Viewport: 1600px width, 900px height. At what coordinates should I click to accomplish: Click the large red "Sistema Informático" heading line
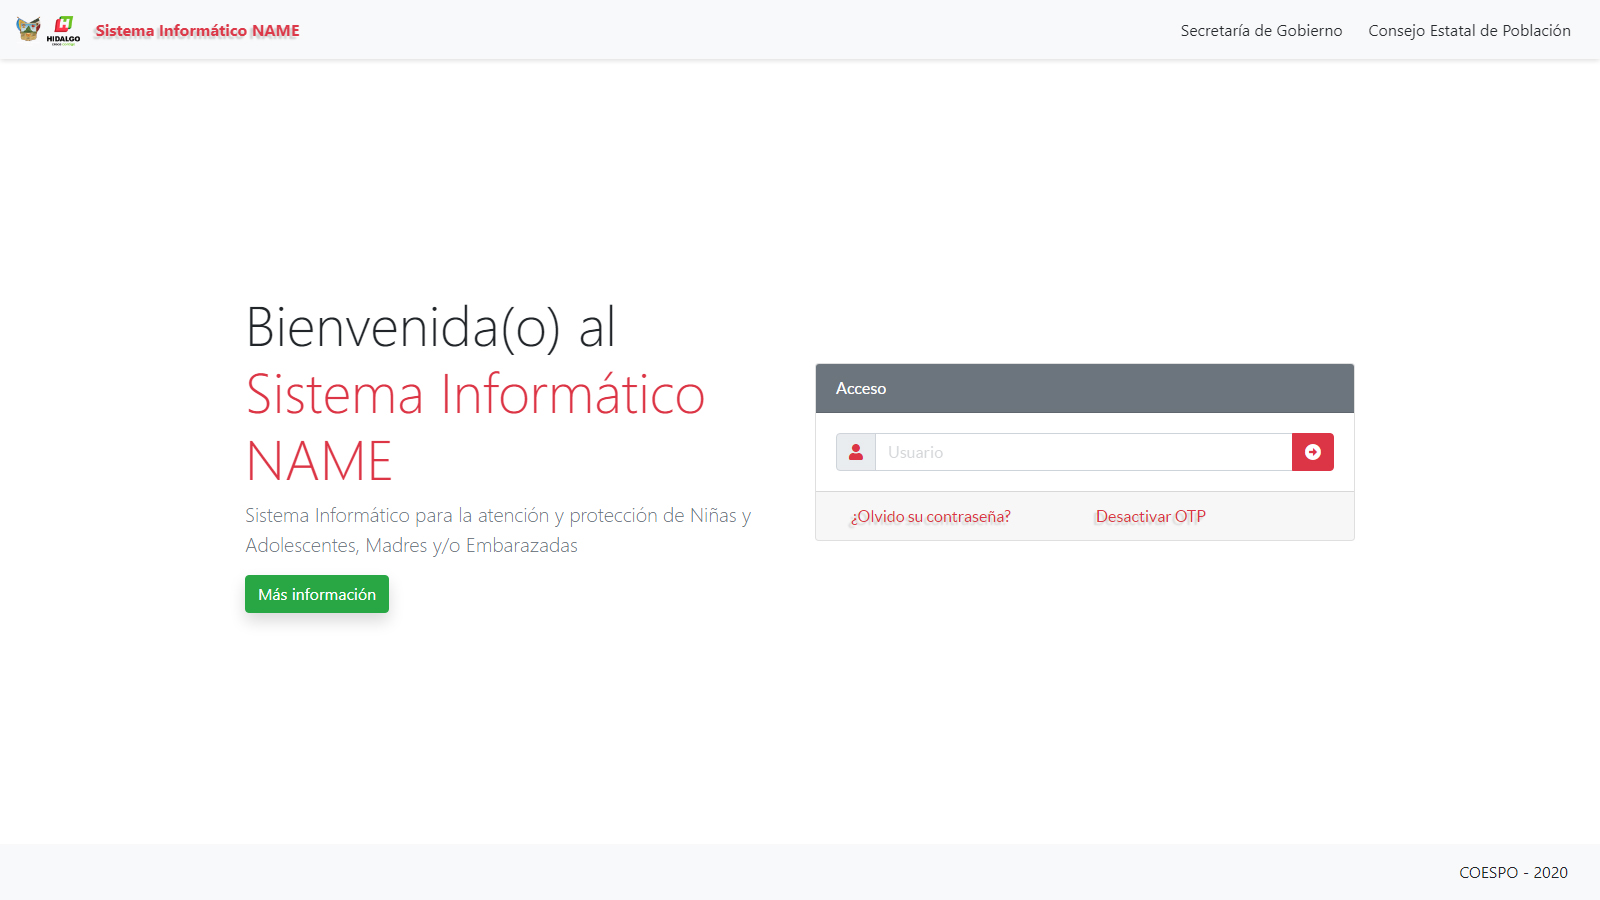[x=476, y=394]
